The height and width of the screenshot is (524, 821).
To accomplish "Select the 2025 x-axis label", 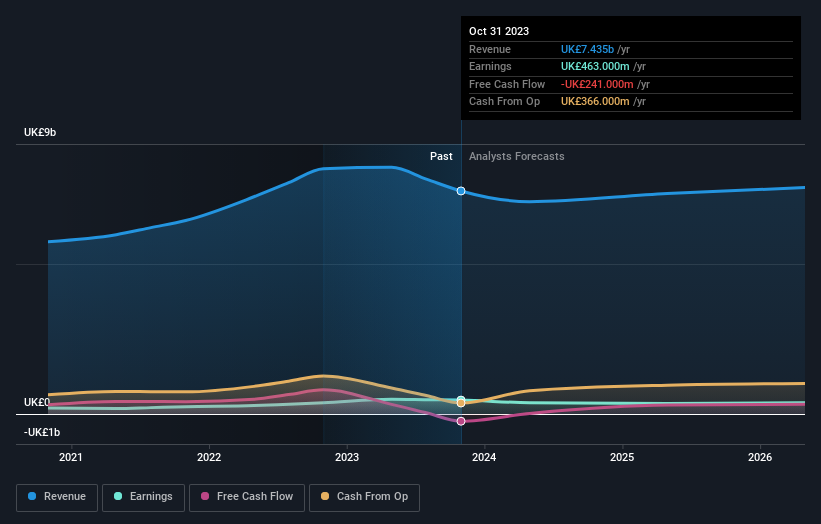I will (x=622, y=458).
